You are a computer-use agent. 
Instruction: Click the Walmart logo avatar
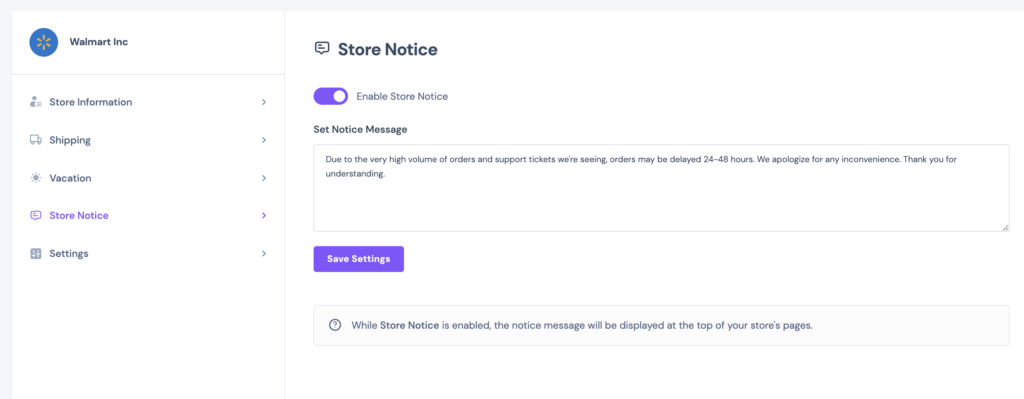pos(44,42)
